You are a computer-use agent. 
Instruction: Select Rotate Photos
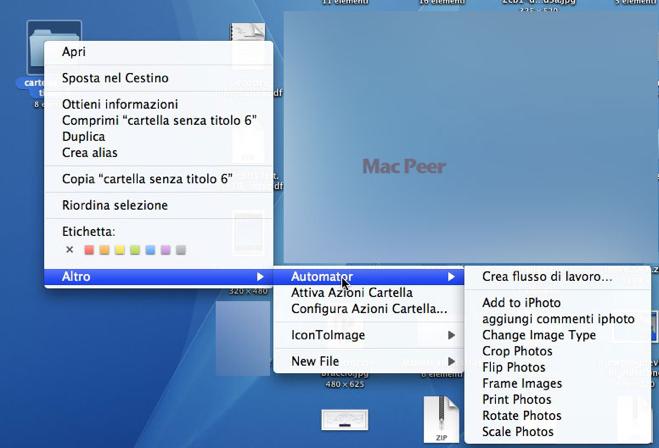pos(558,416)
